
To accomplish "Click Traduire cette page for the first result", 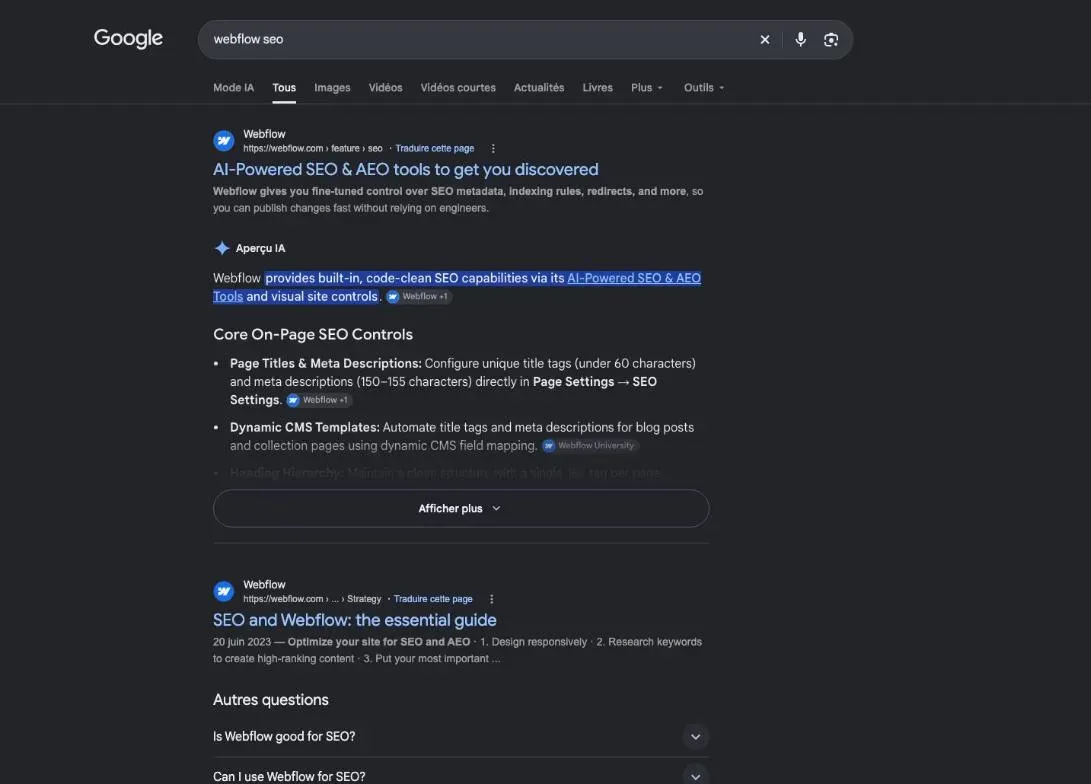I will [435, 148].
